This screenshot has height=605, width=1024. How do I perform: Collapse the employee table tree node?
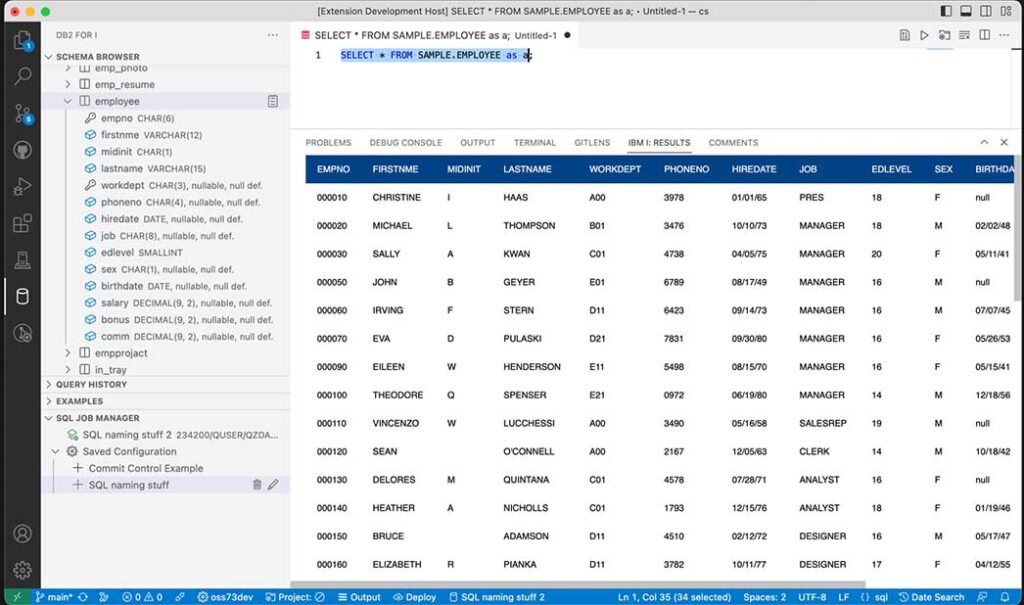pyautogui.click(x=67, y=100)
